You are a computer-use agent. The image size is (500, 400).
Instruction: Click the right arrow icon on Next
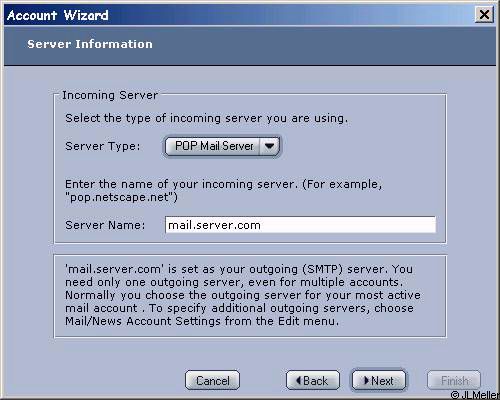366,380
